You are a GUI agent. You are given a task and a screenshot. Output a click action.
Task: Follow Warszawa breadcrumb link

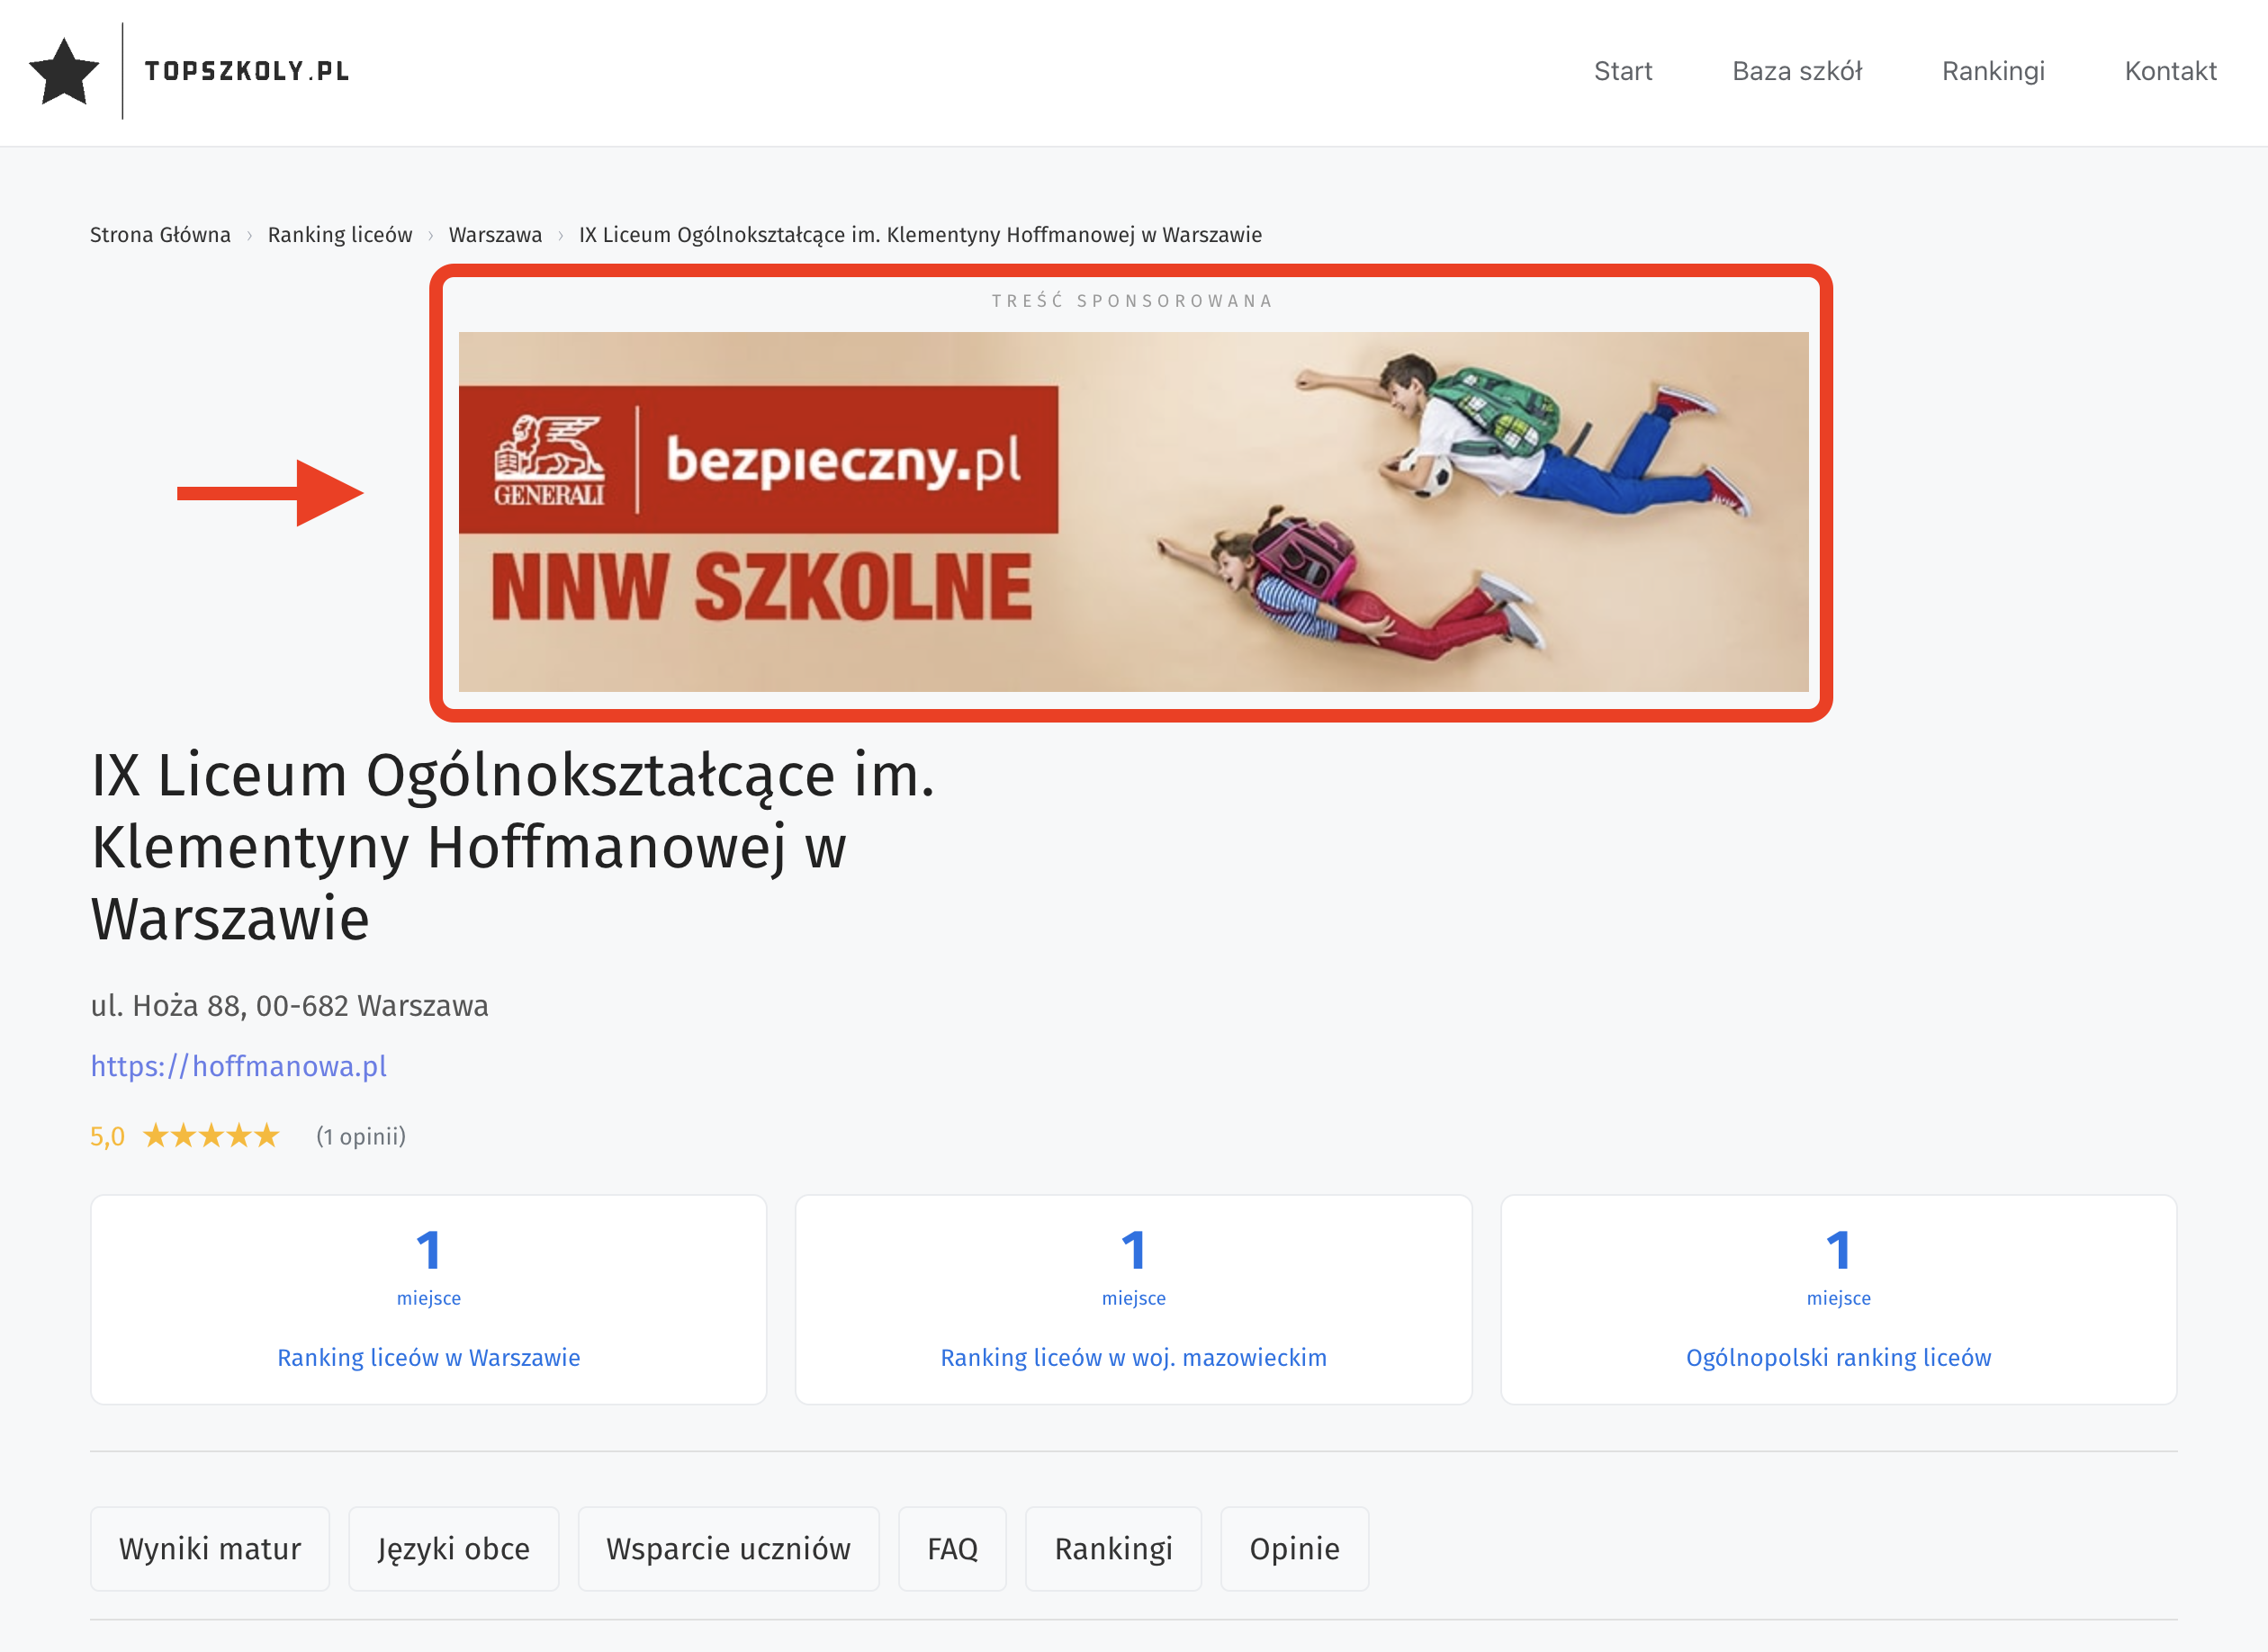[495, 234]
